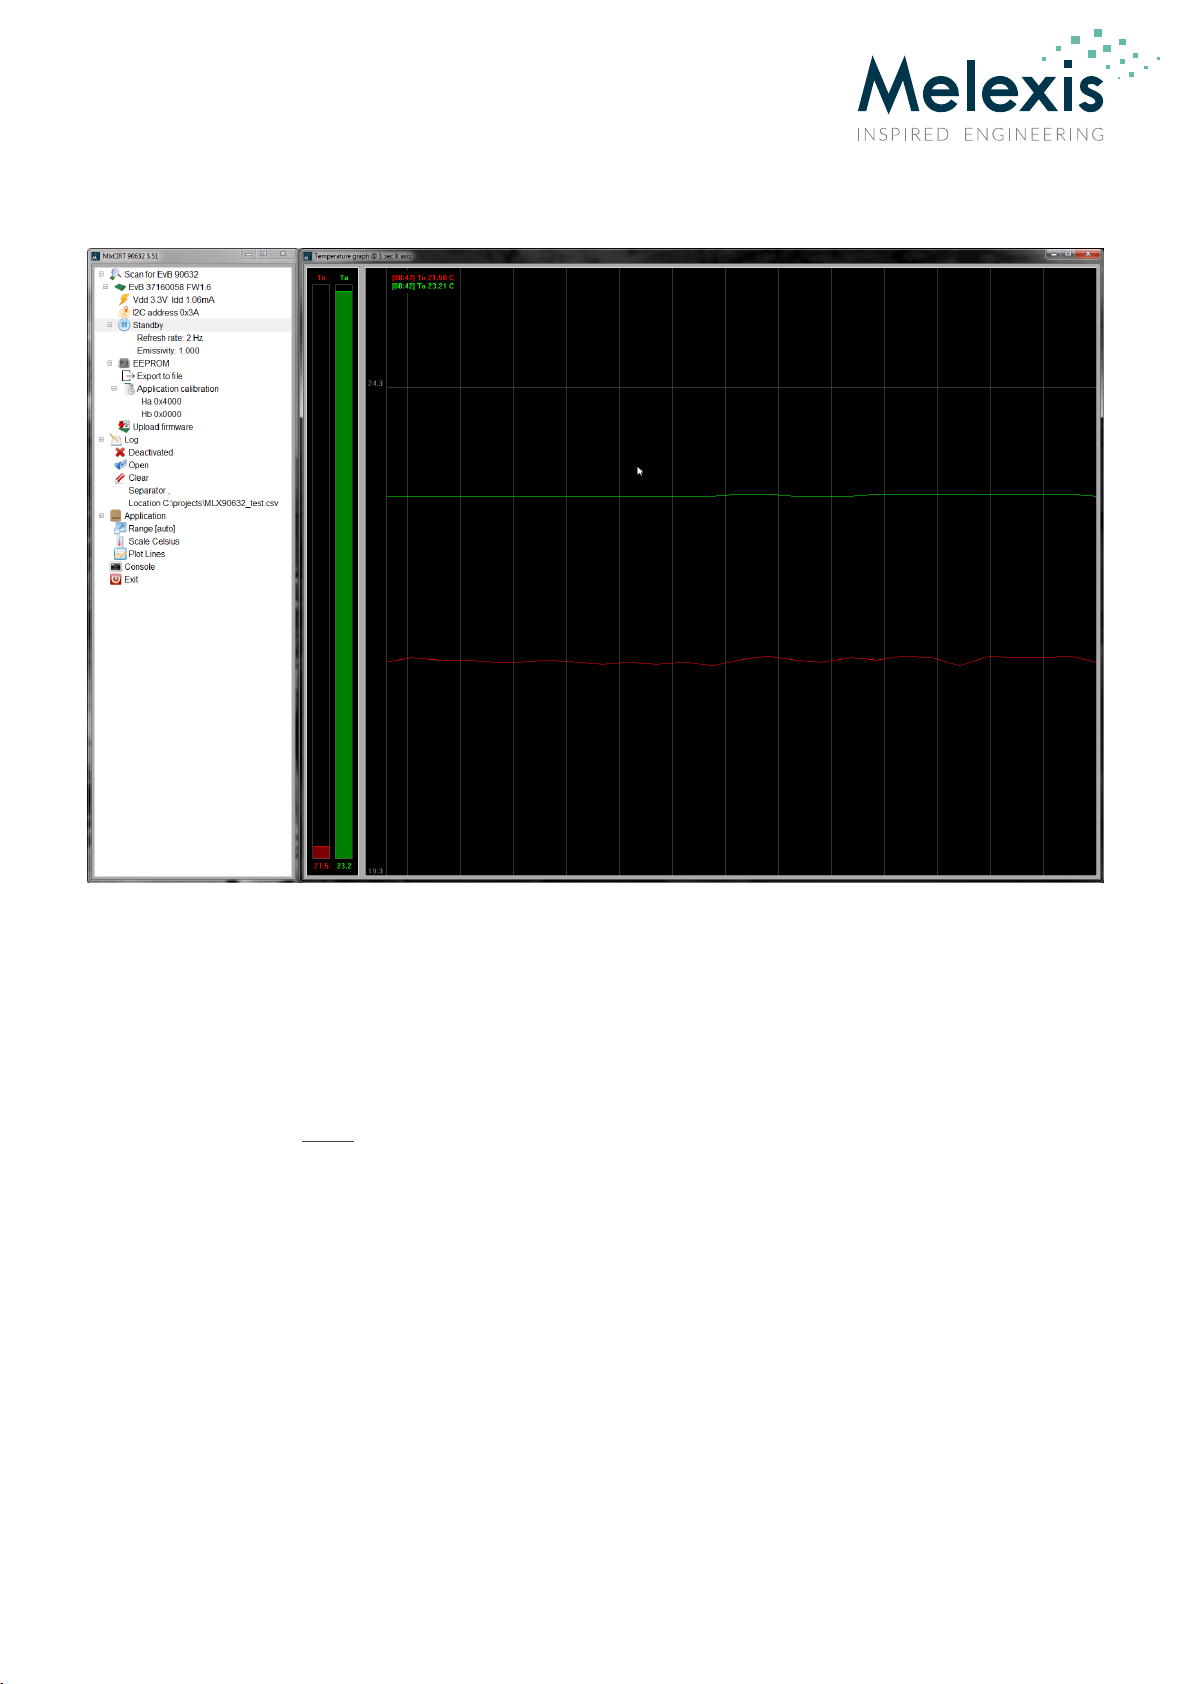
Task: Click the Range [auto] icon
Action: (120, 528)
